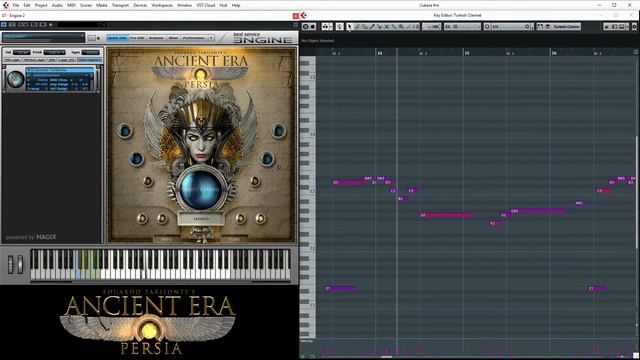
Task: Click the first plugin header icon
Action: pos(4,25)
